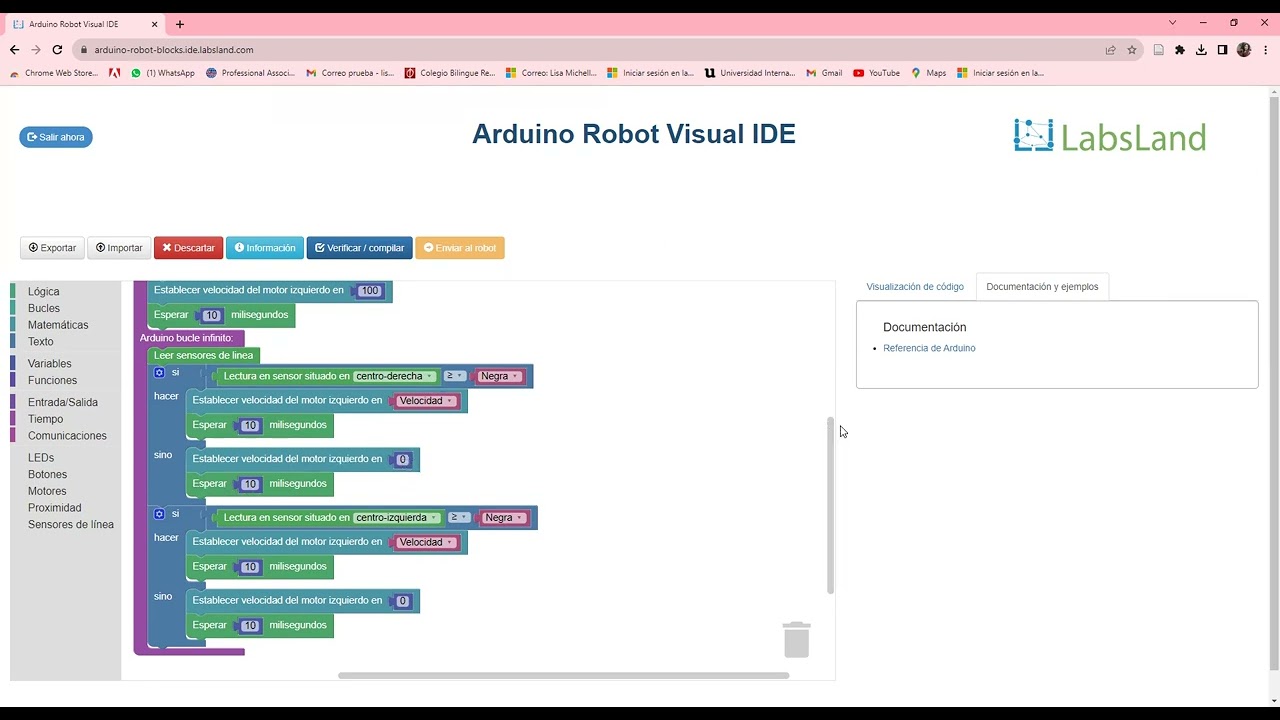Click the page vertical scrollbar
Viewport: 1280px width, 720px height.
pyautogui.click(x=1274, y=385)
